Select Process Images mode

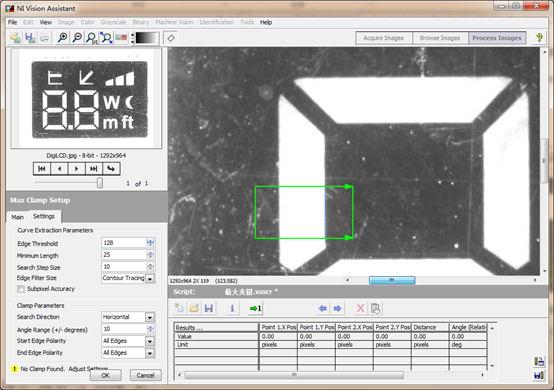[x=497, y=38]
